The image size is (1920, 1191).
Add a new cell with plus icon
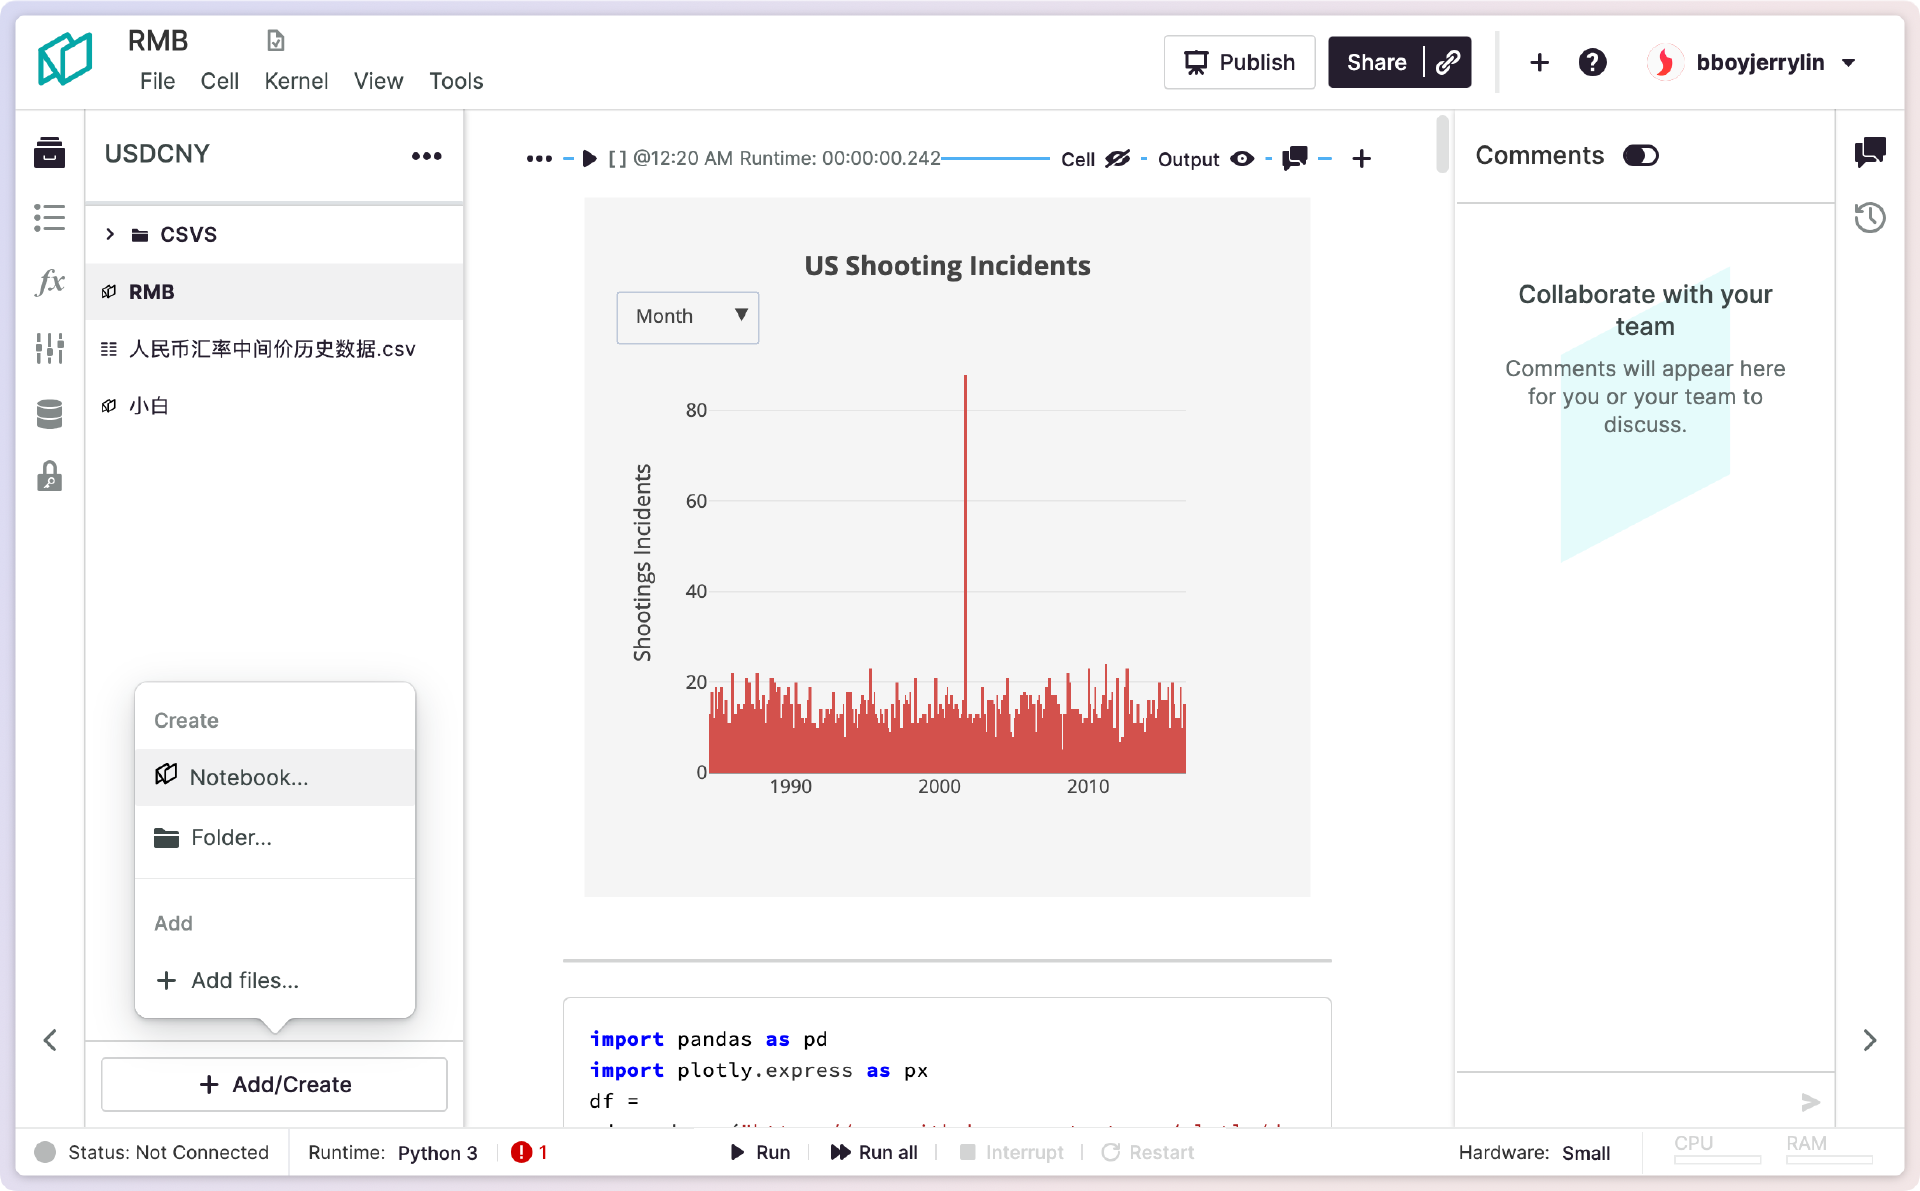(x=1361, y=159)
